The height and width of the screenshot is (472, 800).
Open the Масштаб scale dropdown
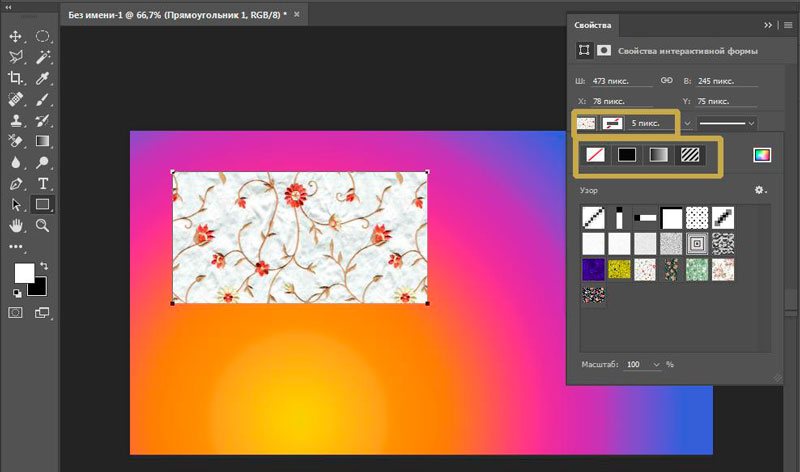656,364
